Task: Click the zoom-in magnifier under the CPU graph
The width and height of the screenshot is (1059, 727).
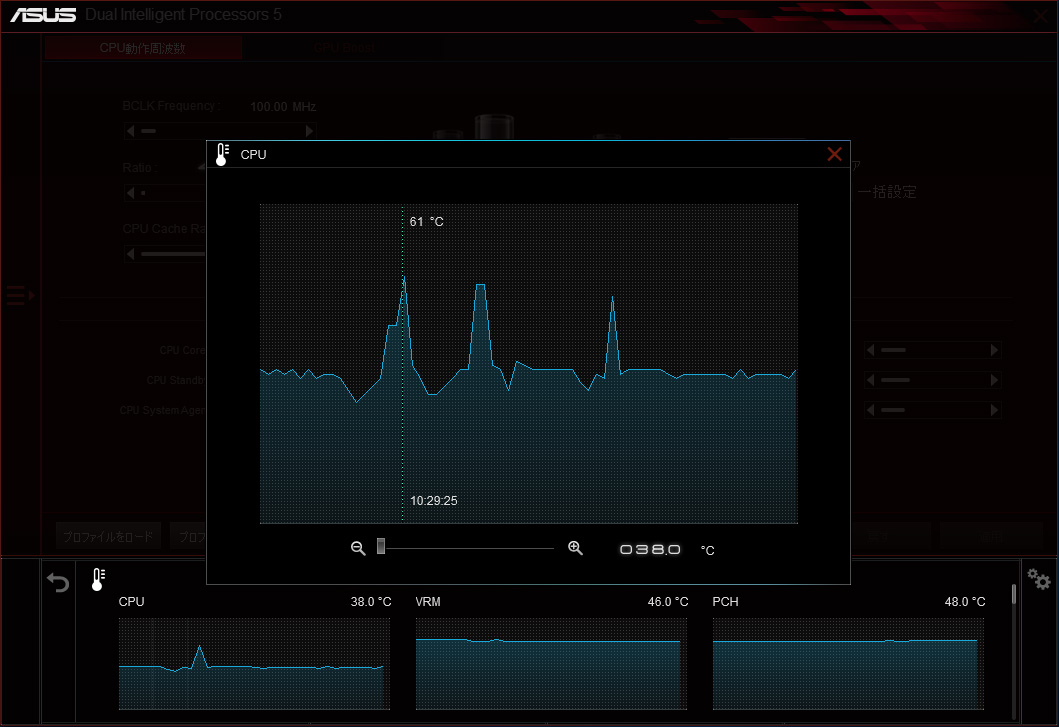Action: click(575, 548)
